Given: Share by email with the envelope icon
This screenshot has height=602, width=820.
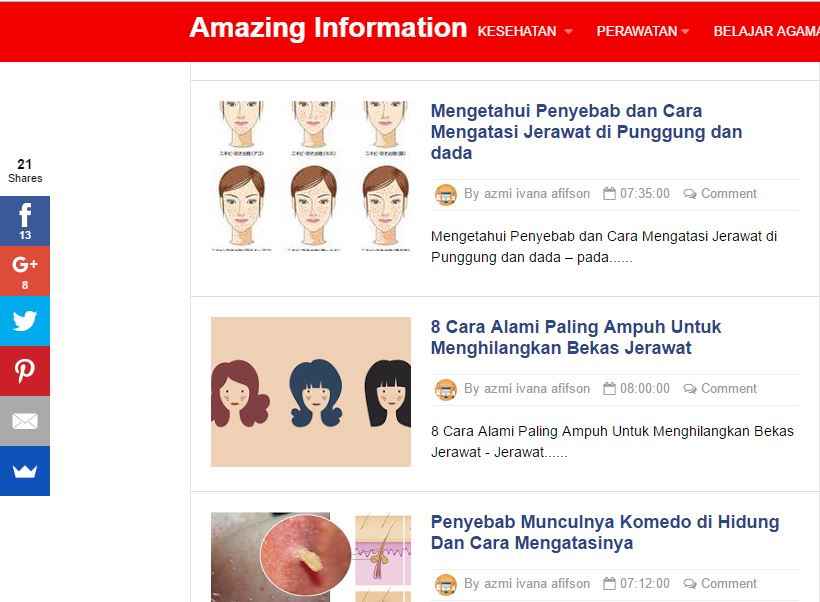Looking at the screenshot, I should point(25,421).
